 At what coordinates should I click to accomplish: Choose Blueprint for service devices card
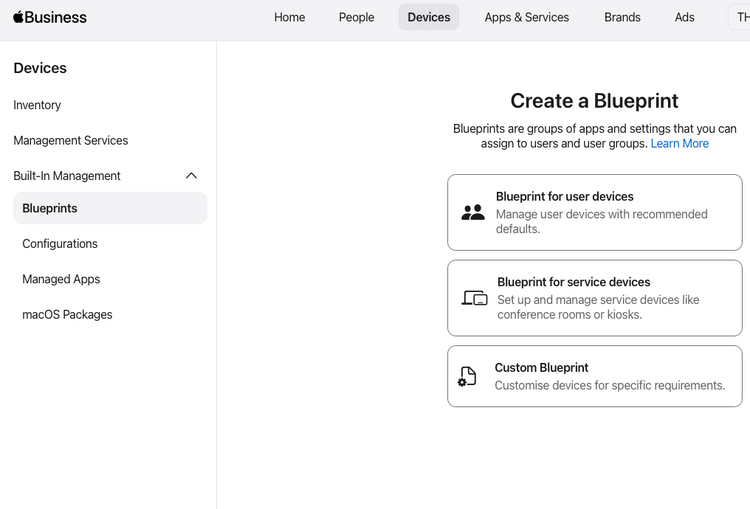(595, 298)
